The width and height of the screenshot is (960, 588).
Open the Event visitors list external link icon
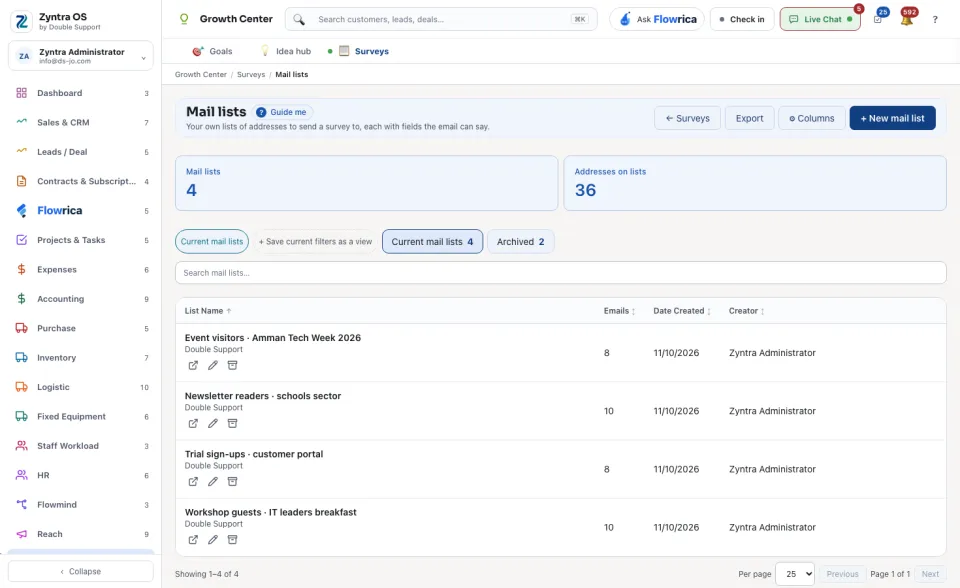pos(193,365)
